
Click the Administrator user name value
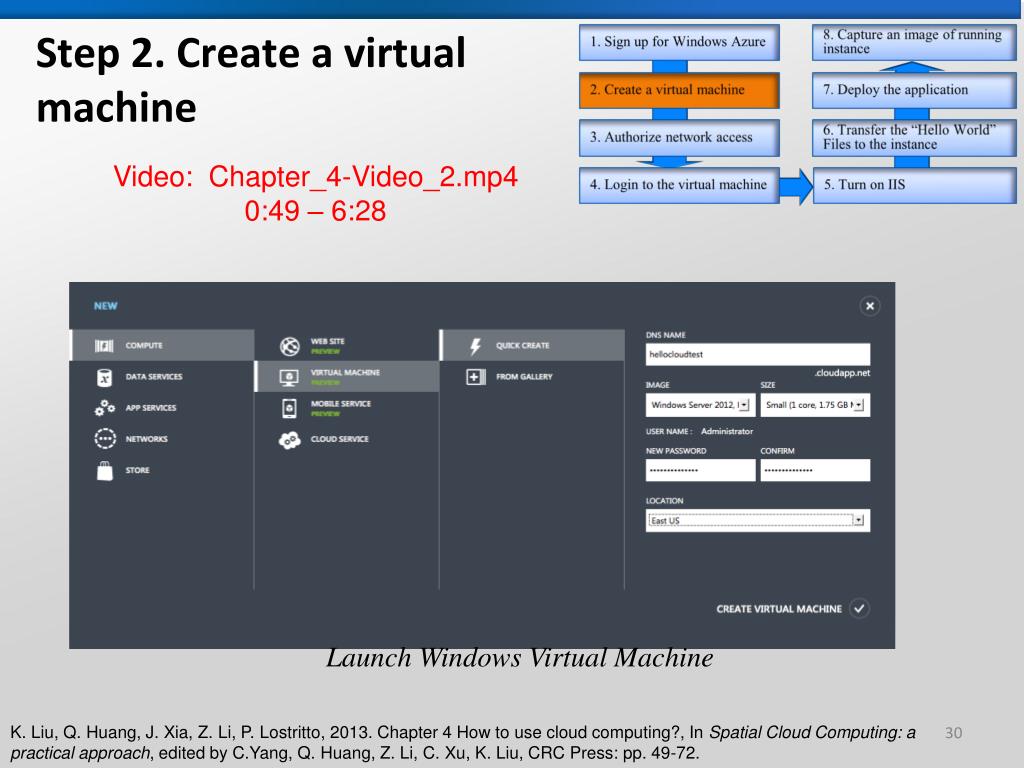pos(727,431)
